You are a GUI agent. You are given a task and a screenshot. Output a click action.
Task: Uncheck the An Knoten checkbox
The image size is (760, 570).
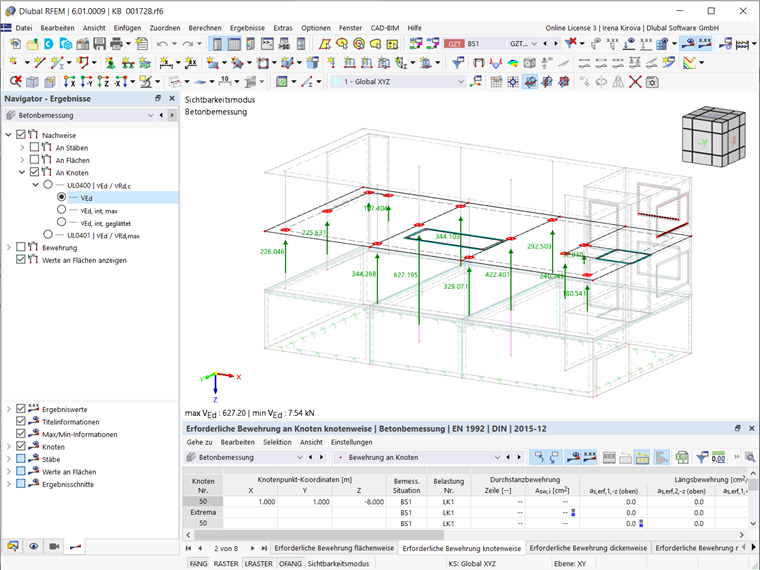34,172
